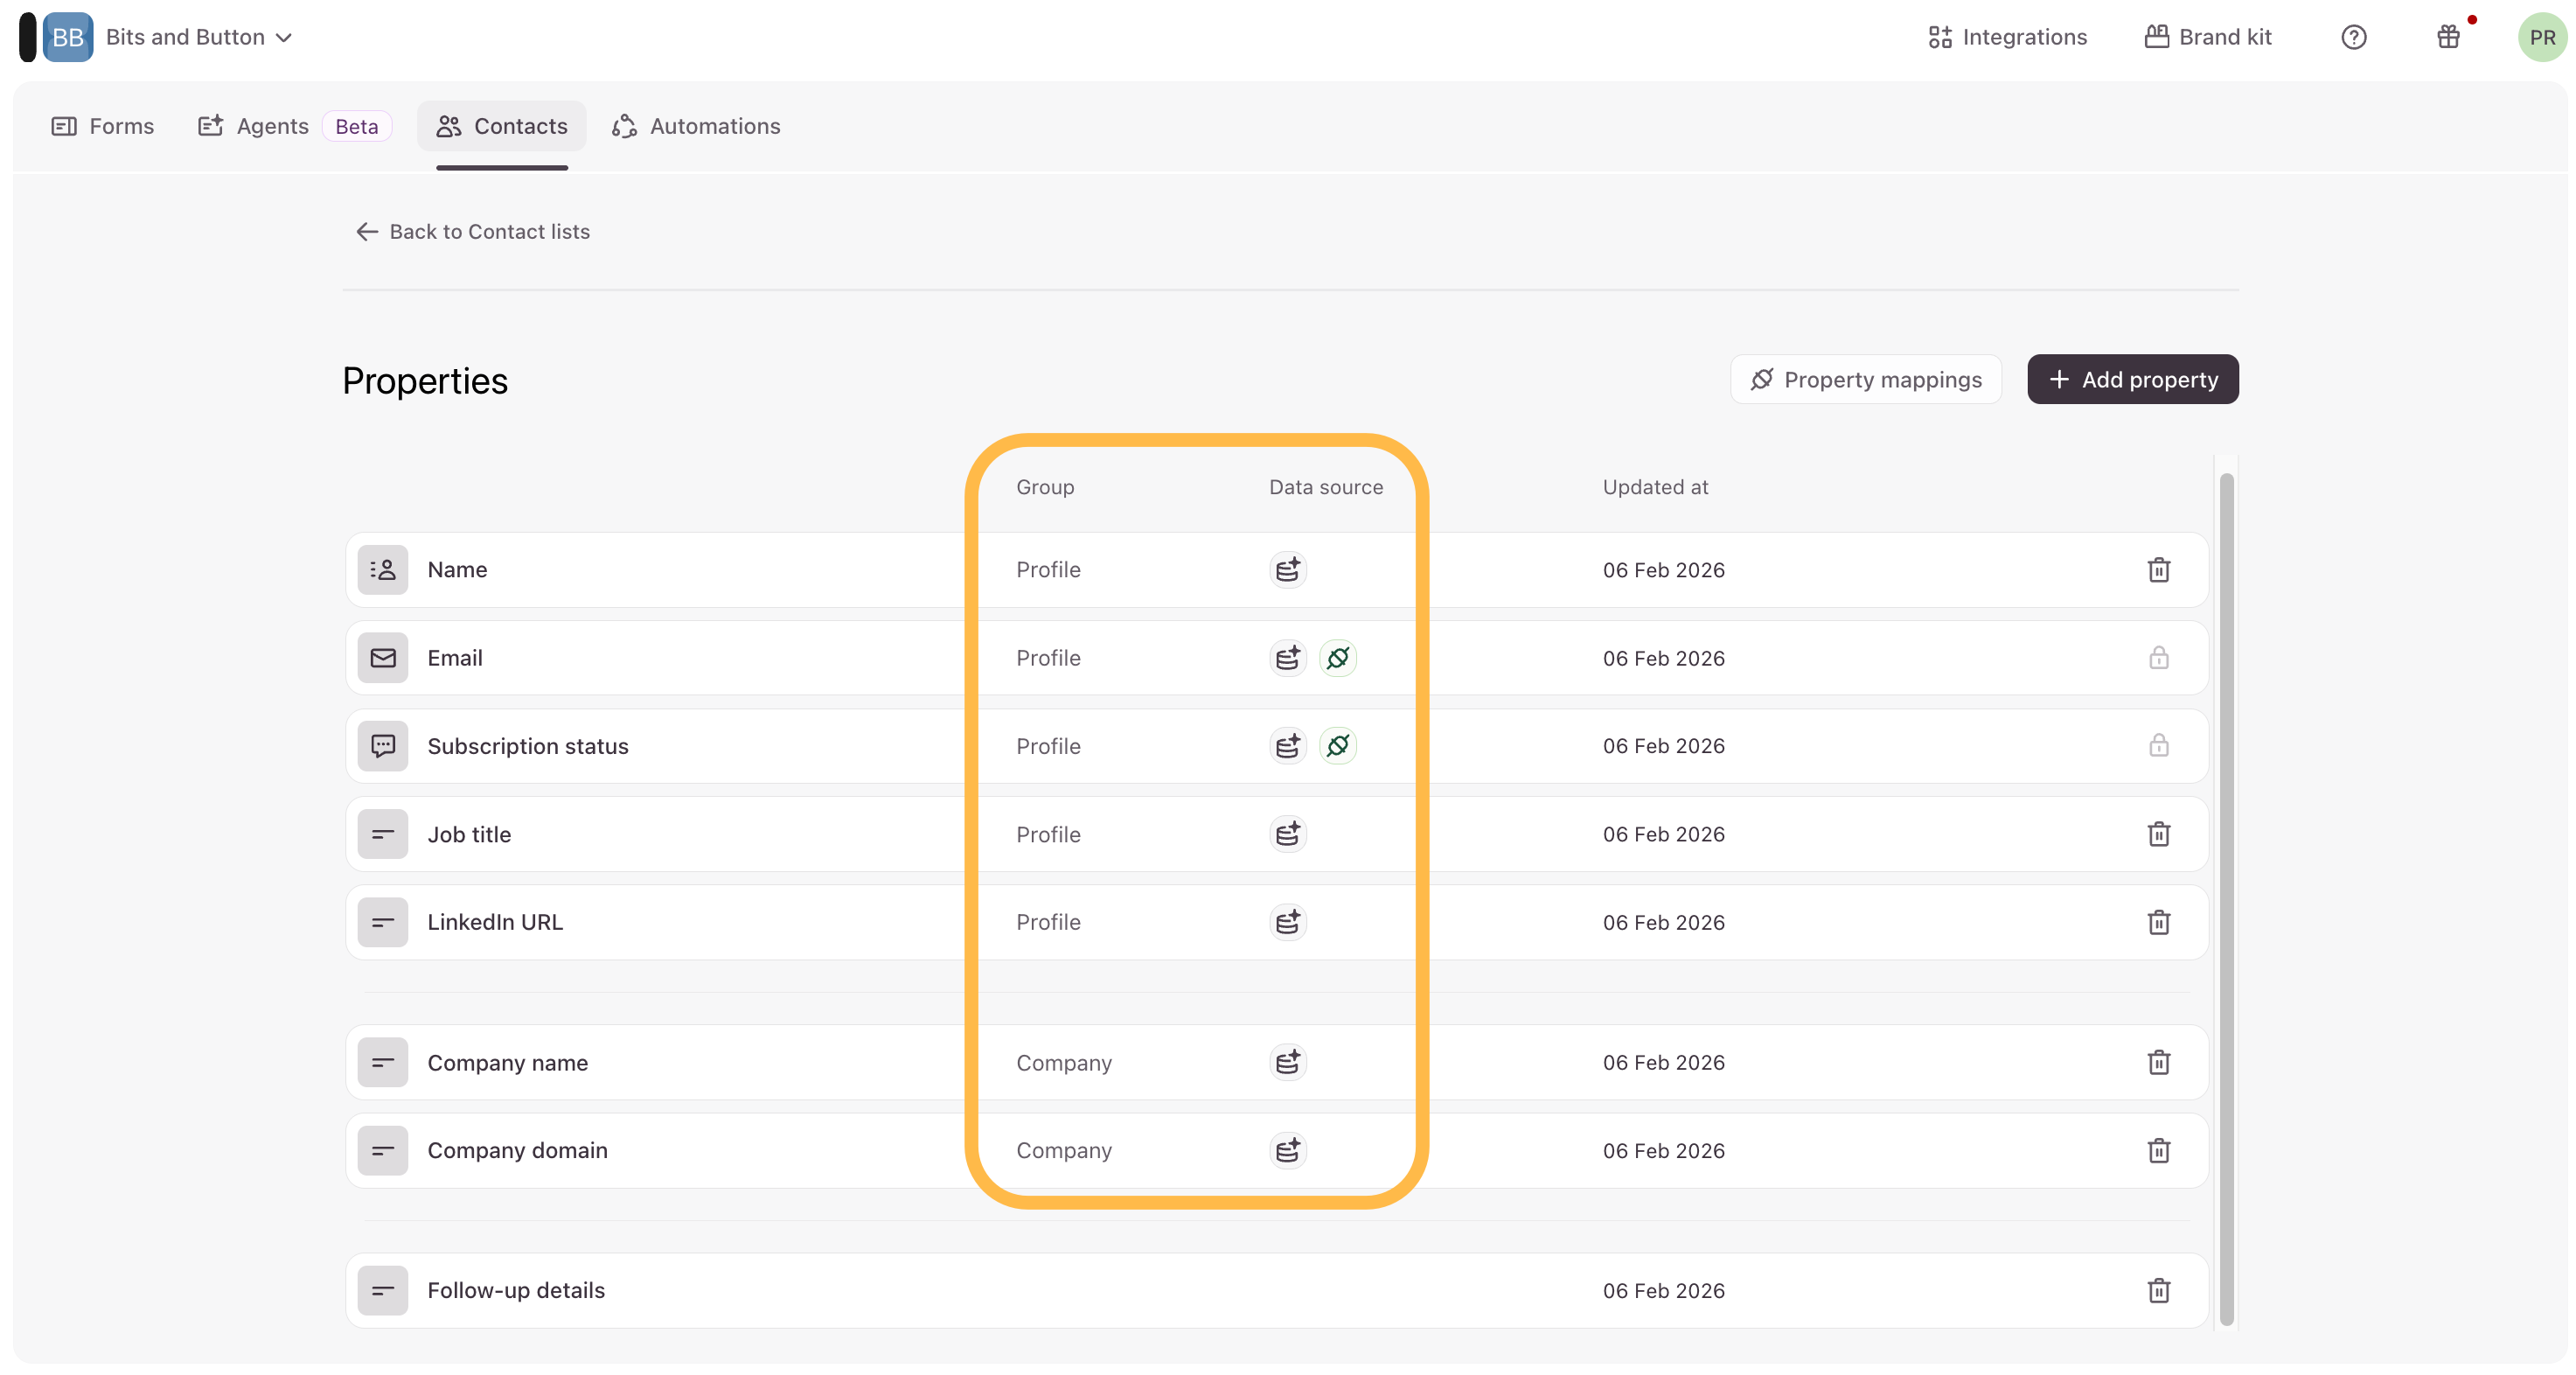The height and width of the screenshot is (1375, 2576).
Task: Click the Add property button
Action: (2132, 380)
